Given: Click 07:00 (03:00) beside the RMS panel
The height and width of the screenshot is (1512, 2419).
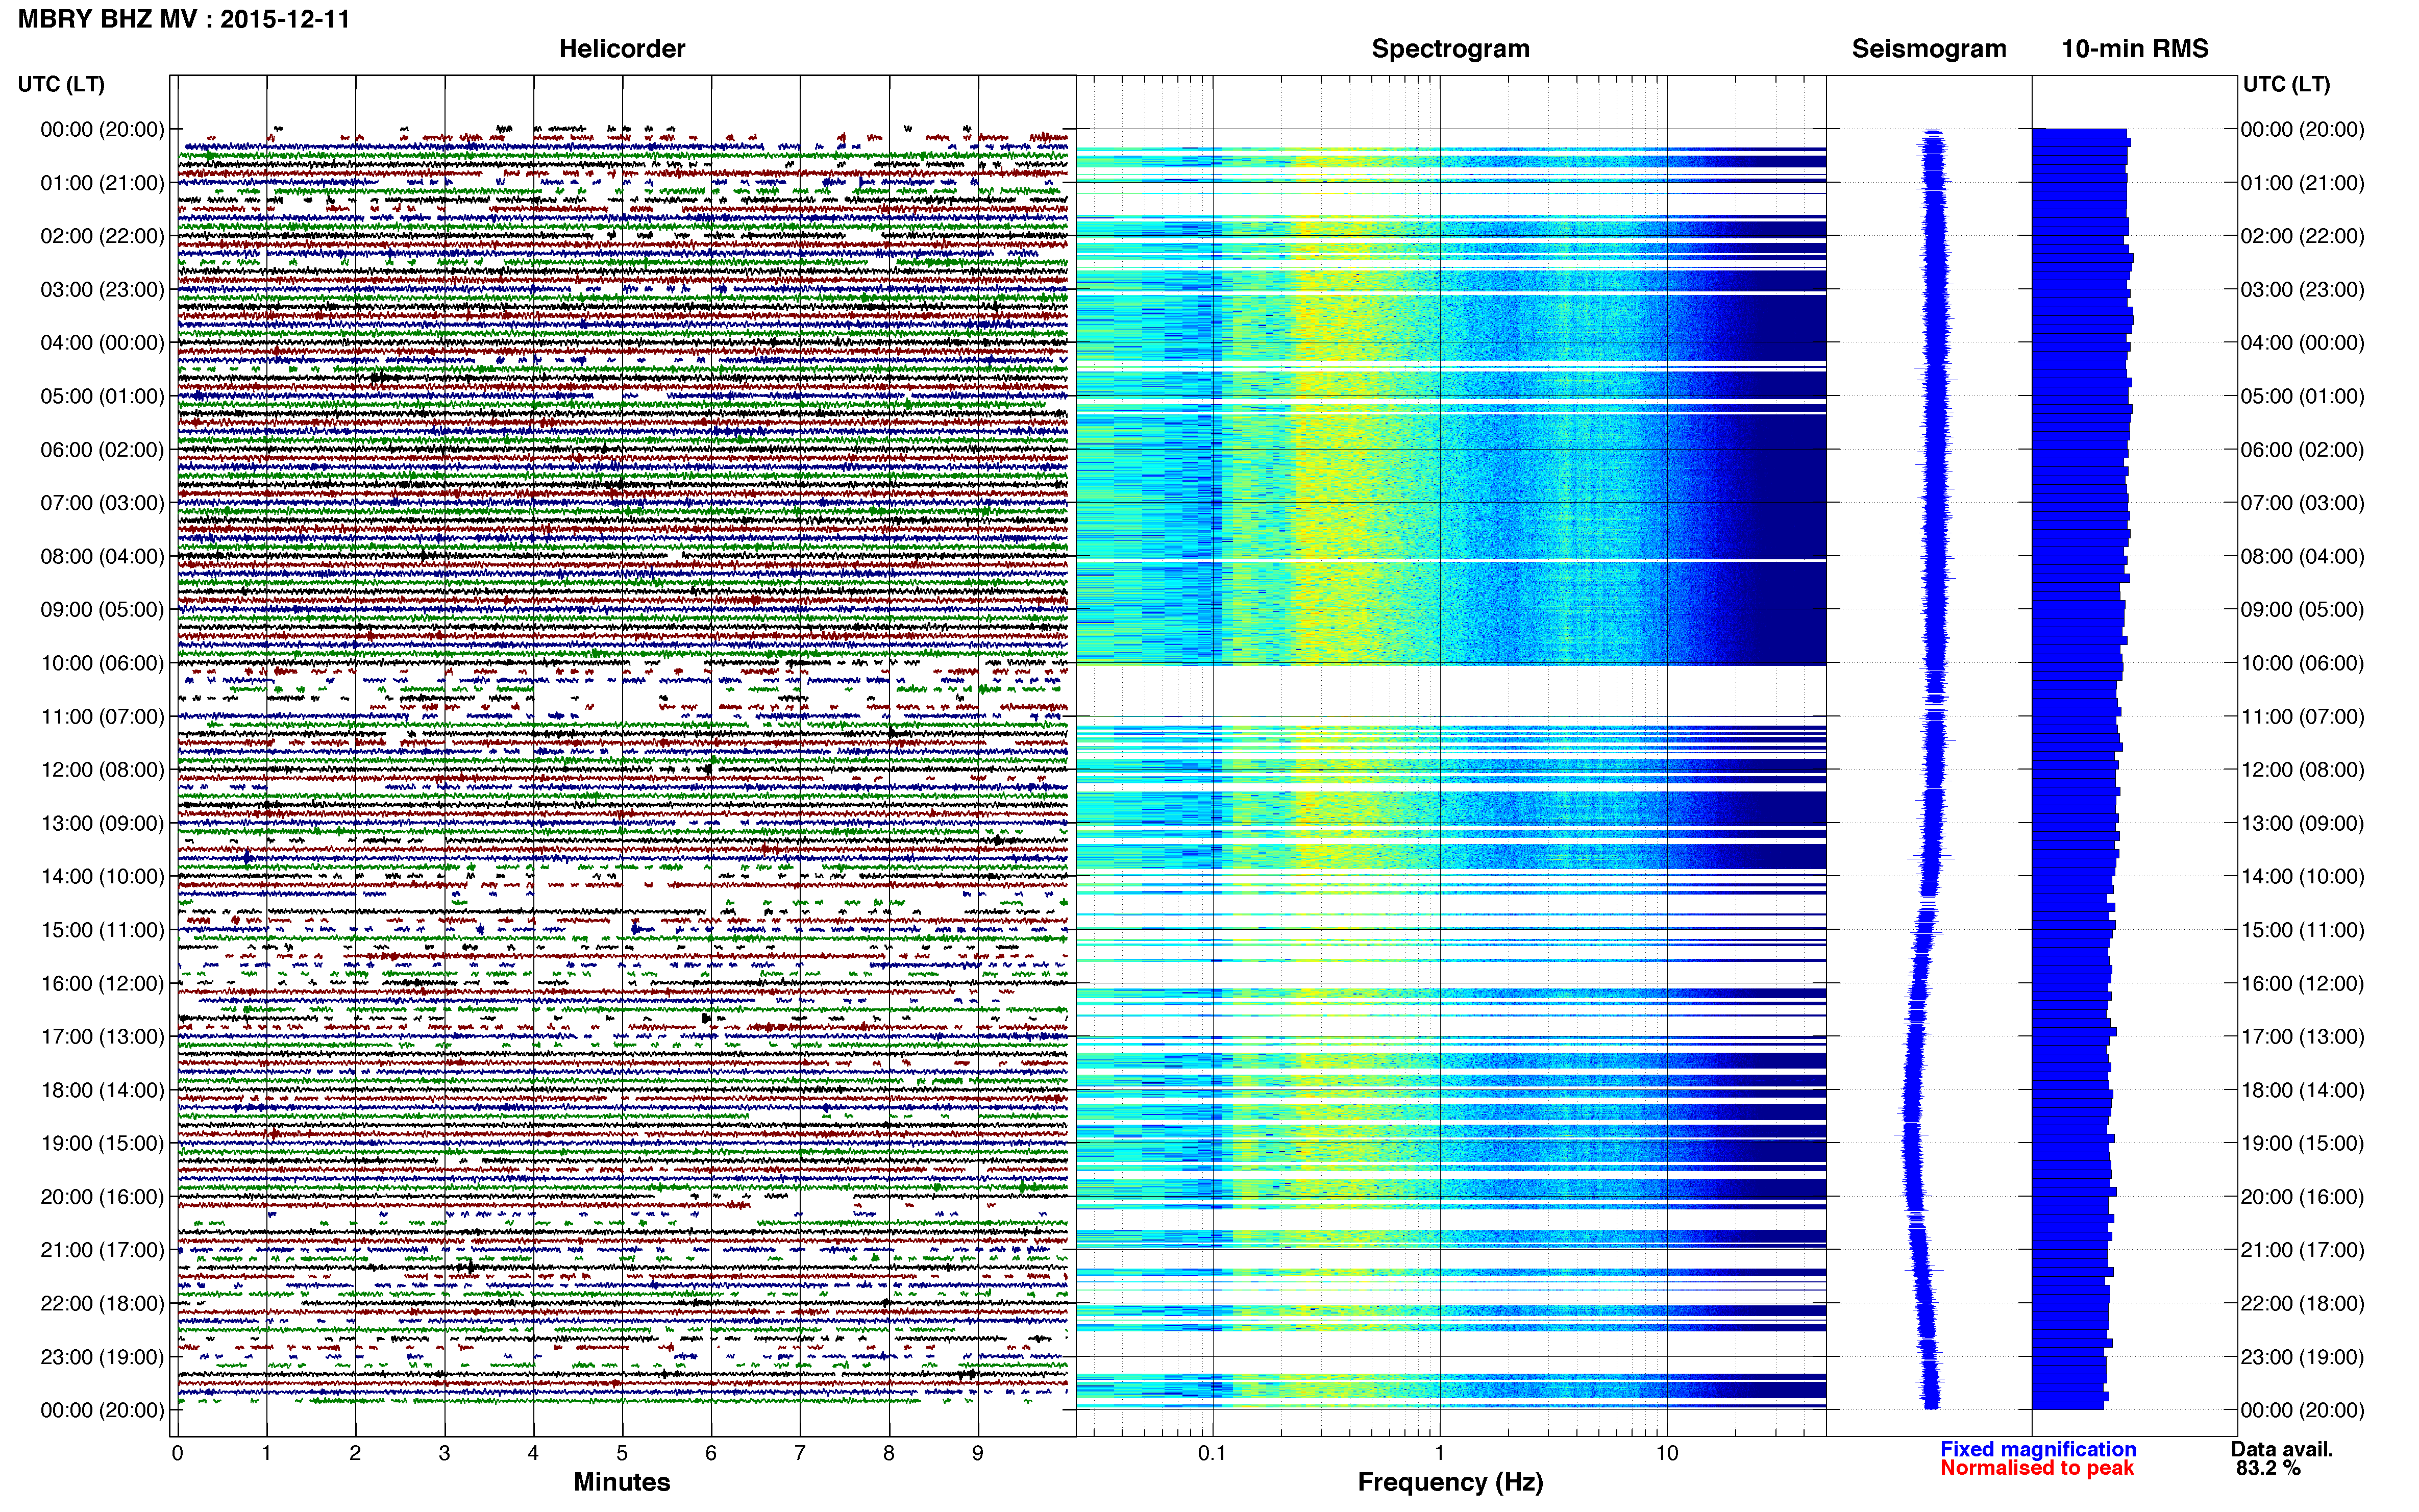Looking at the screenshot, I should click(x=2302, y=503).
